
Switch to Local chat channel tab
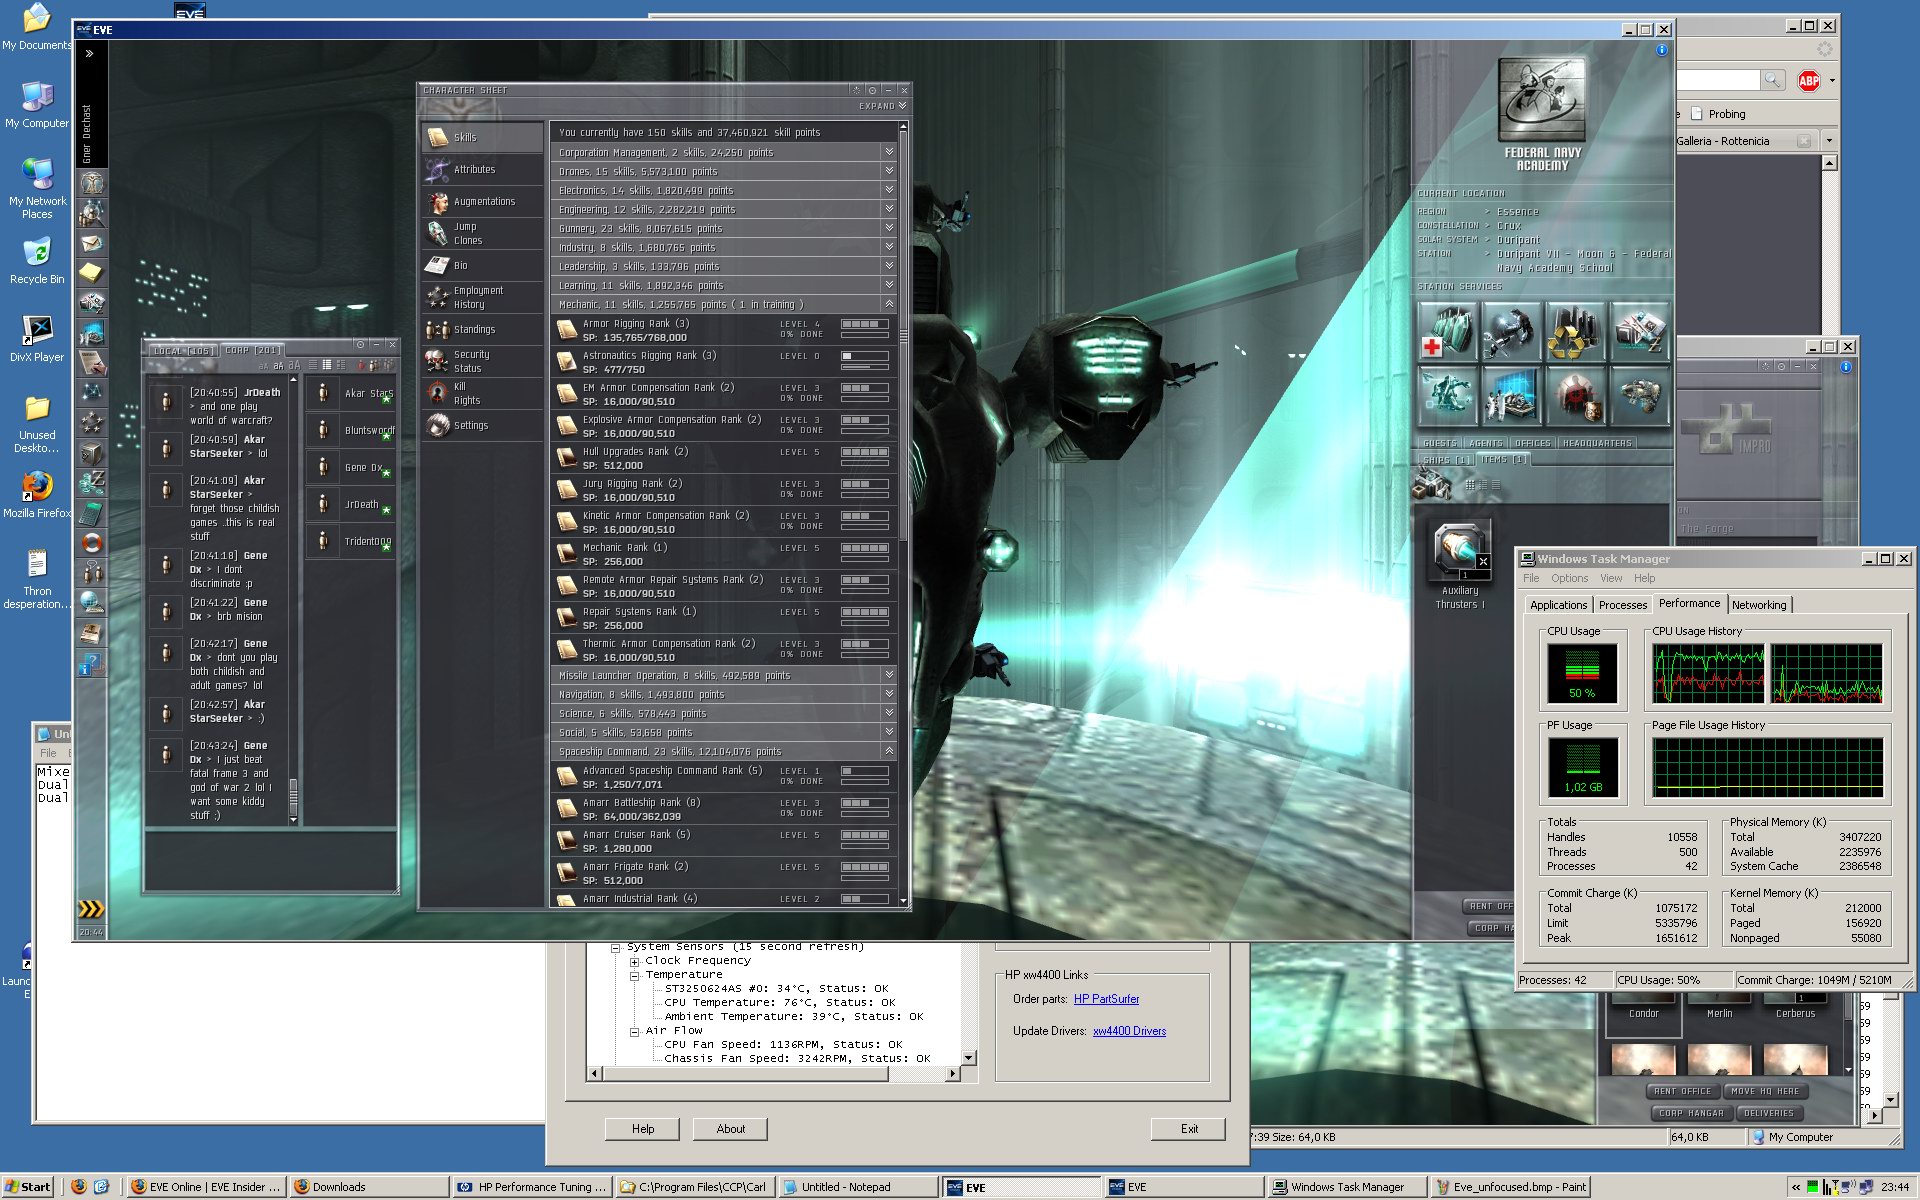coord(182,351)
